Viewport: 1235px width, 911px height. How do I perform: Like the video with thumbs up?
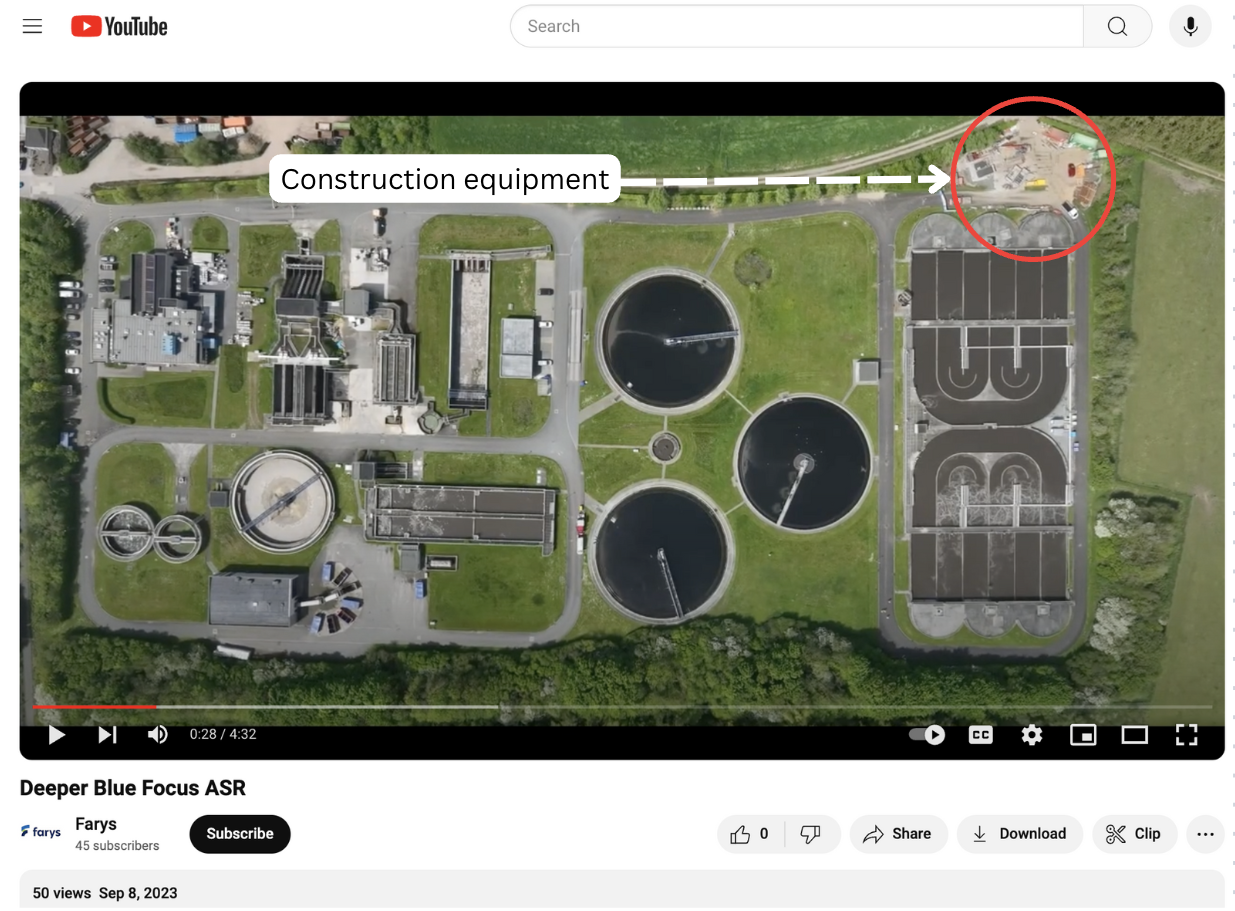pyautogui.click(x=751, y=834)
